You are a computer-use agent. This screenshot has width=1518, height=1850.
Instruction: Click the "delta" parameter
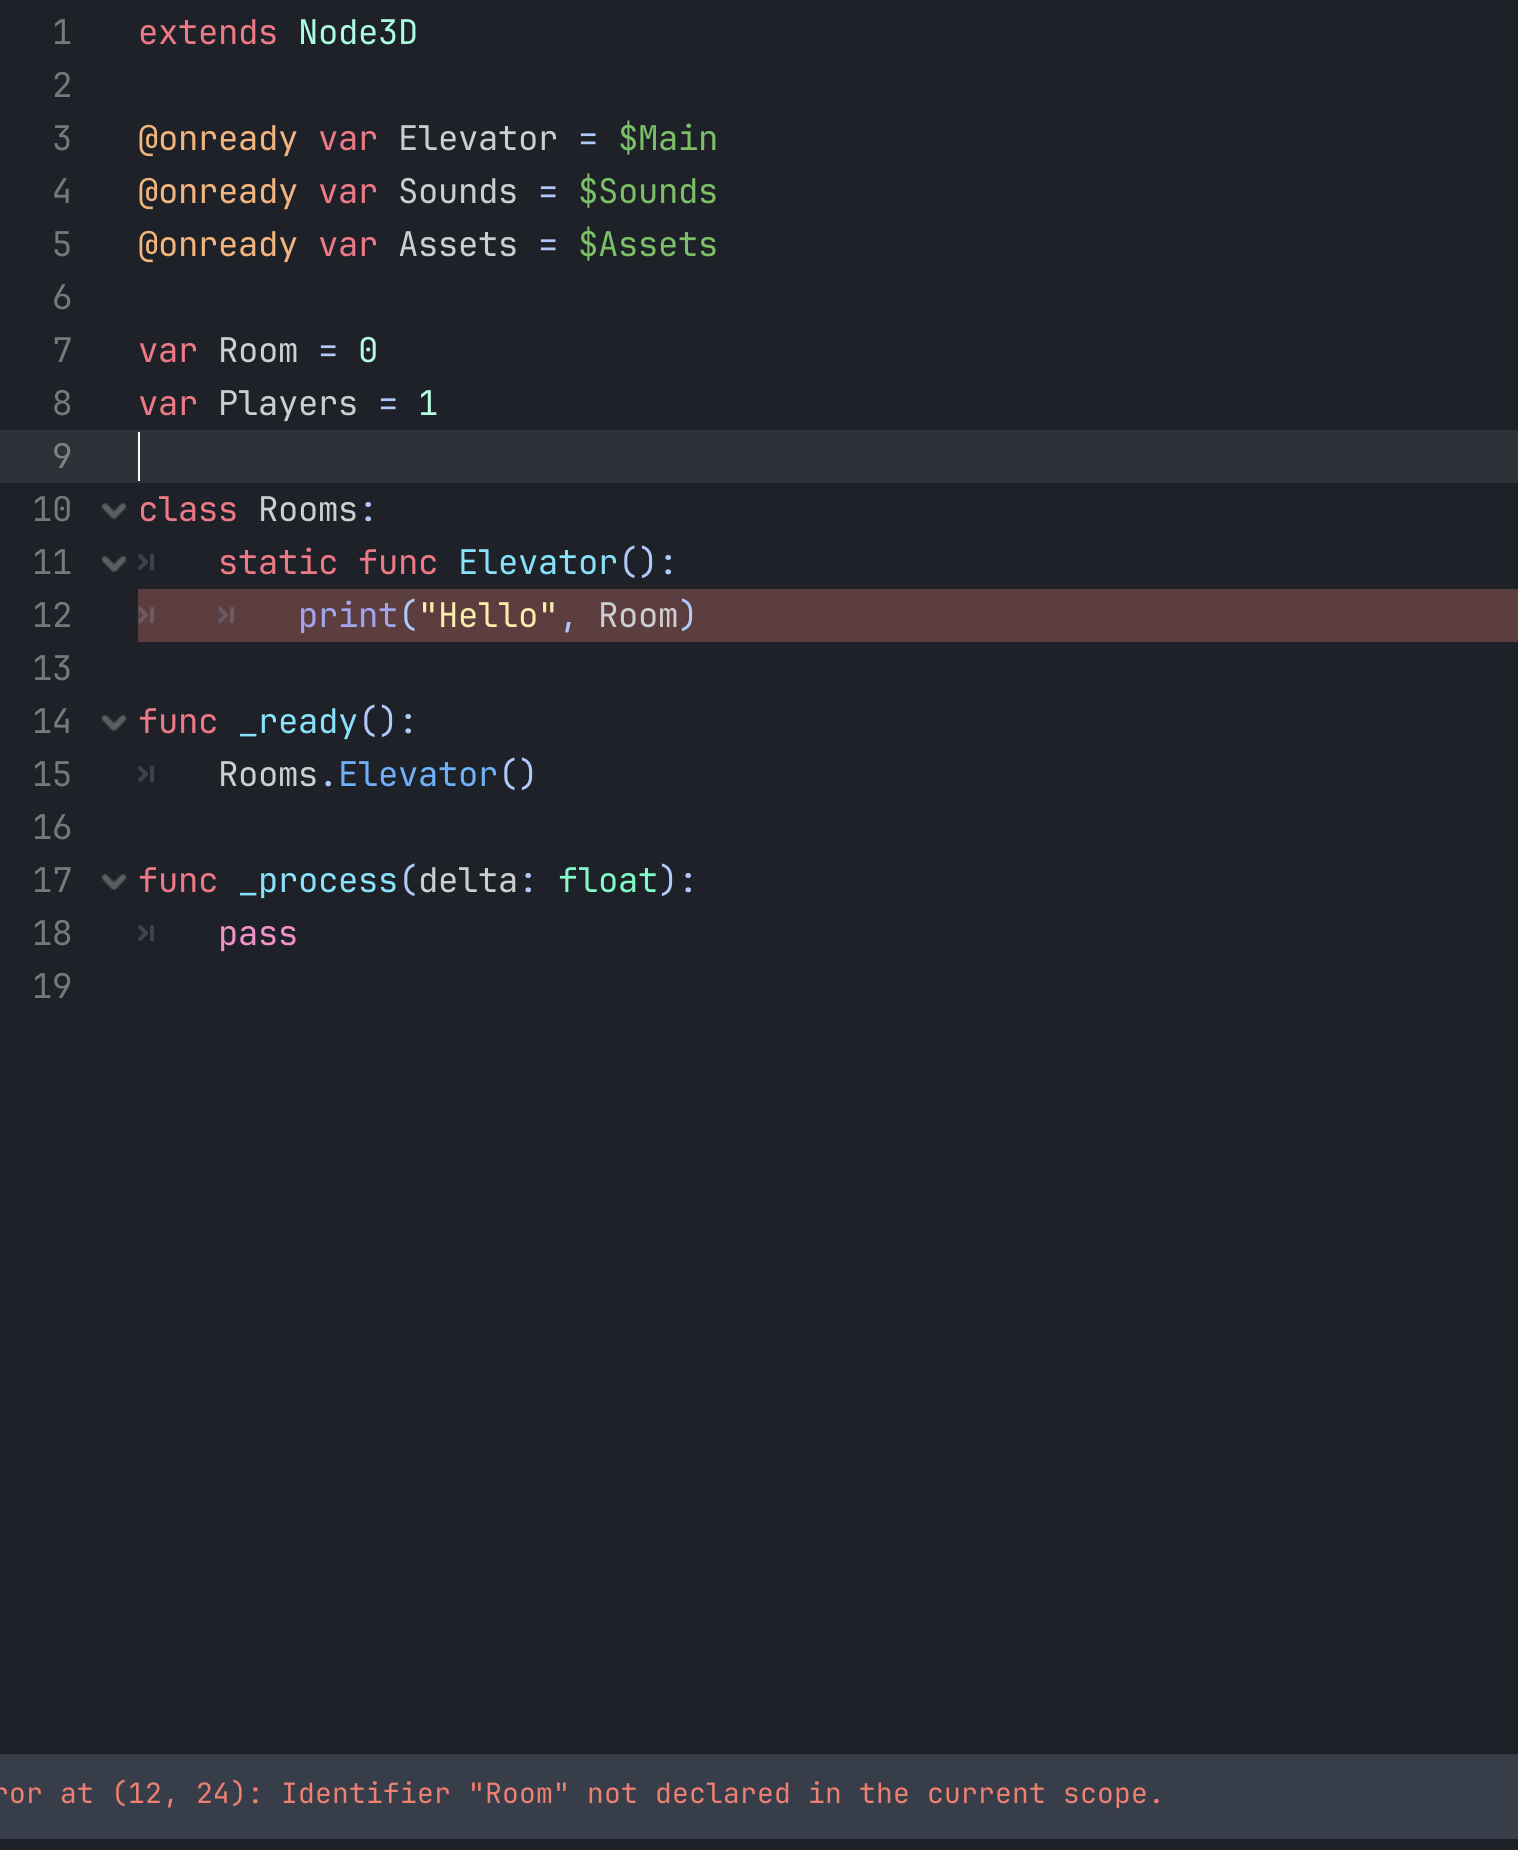468,881
